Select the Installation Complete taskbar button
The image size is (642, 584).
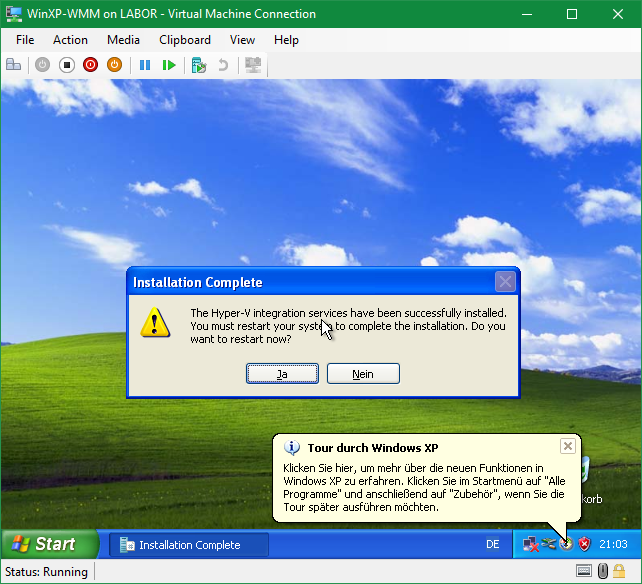[x=188, y=545]
